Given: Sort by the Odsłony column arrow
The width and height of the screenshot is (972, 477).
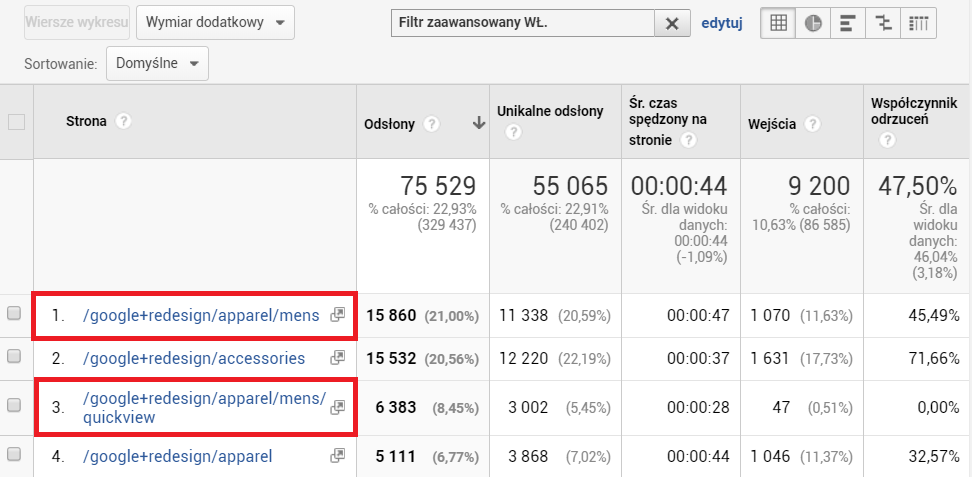Looking at the screenshot, I should click(478, 124).
